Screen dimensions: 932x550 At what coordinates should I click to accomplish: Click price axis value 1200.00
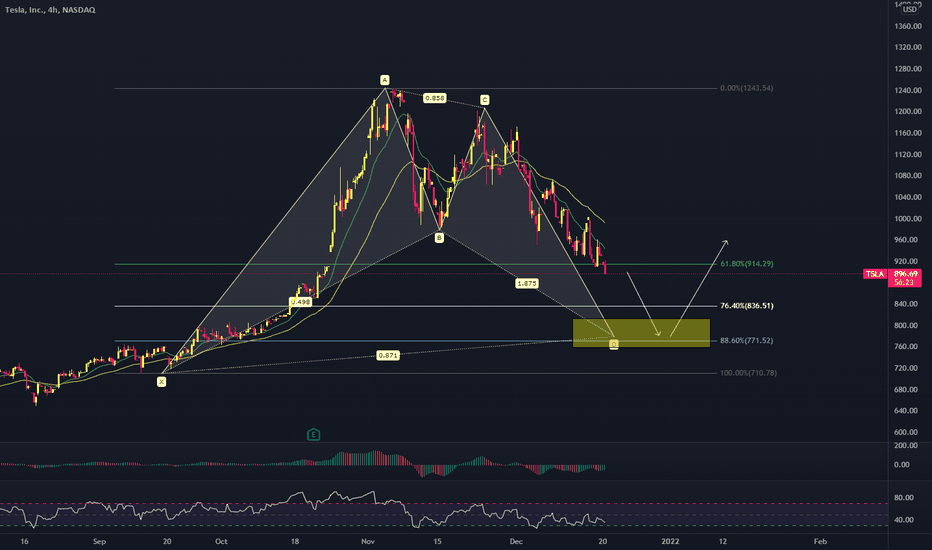(908, 111)
